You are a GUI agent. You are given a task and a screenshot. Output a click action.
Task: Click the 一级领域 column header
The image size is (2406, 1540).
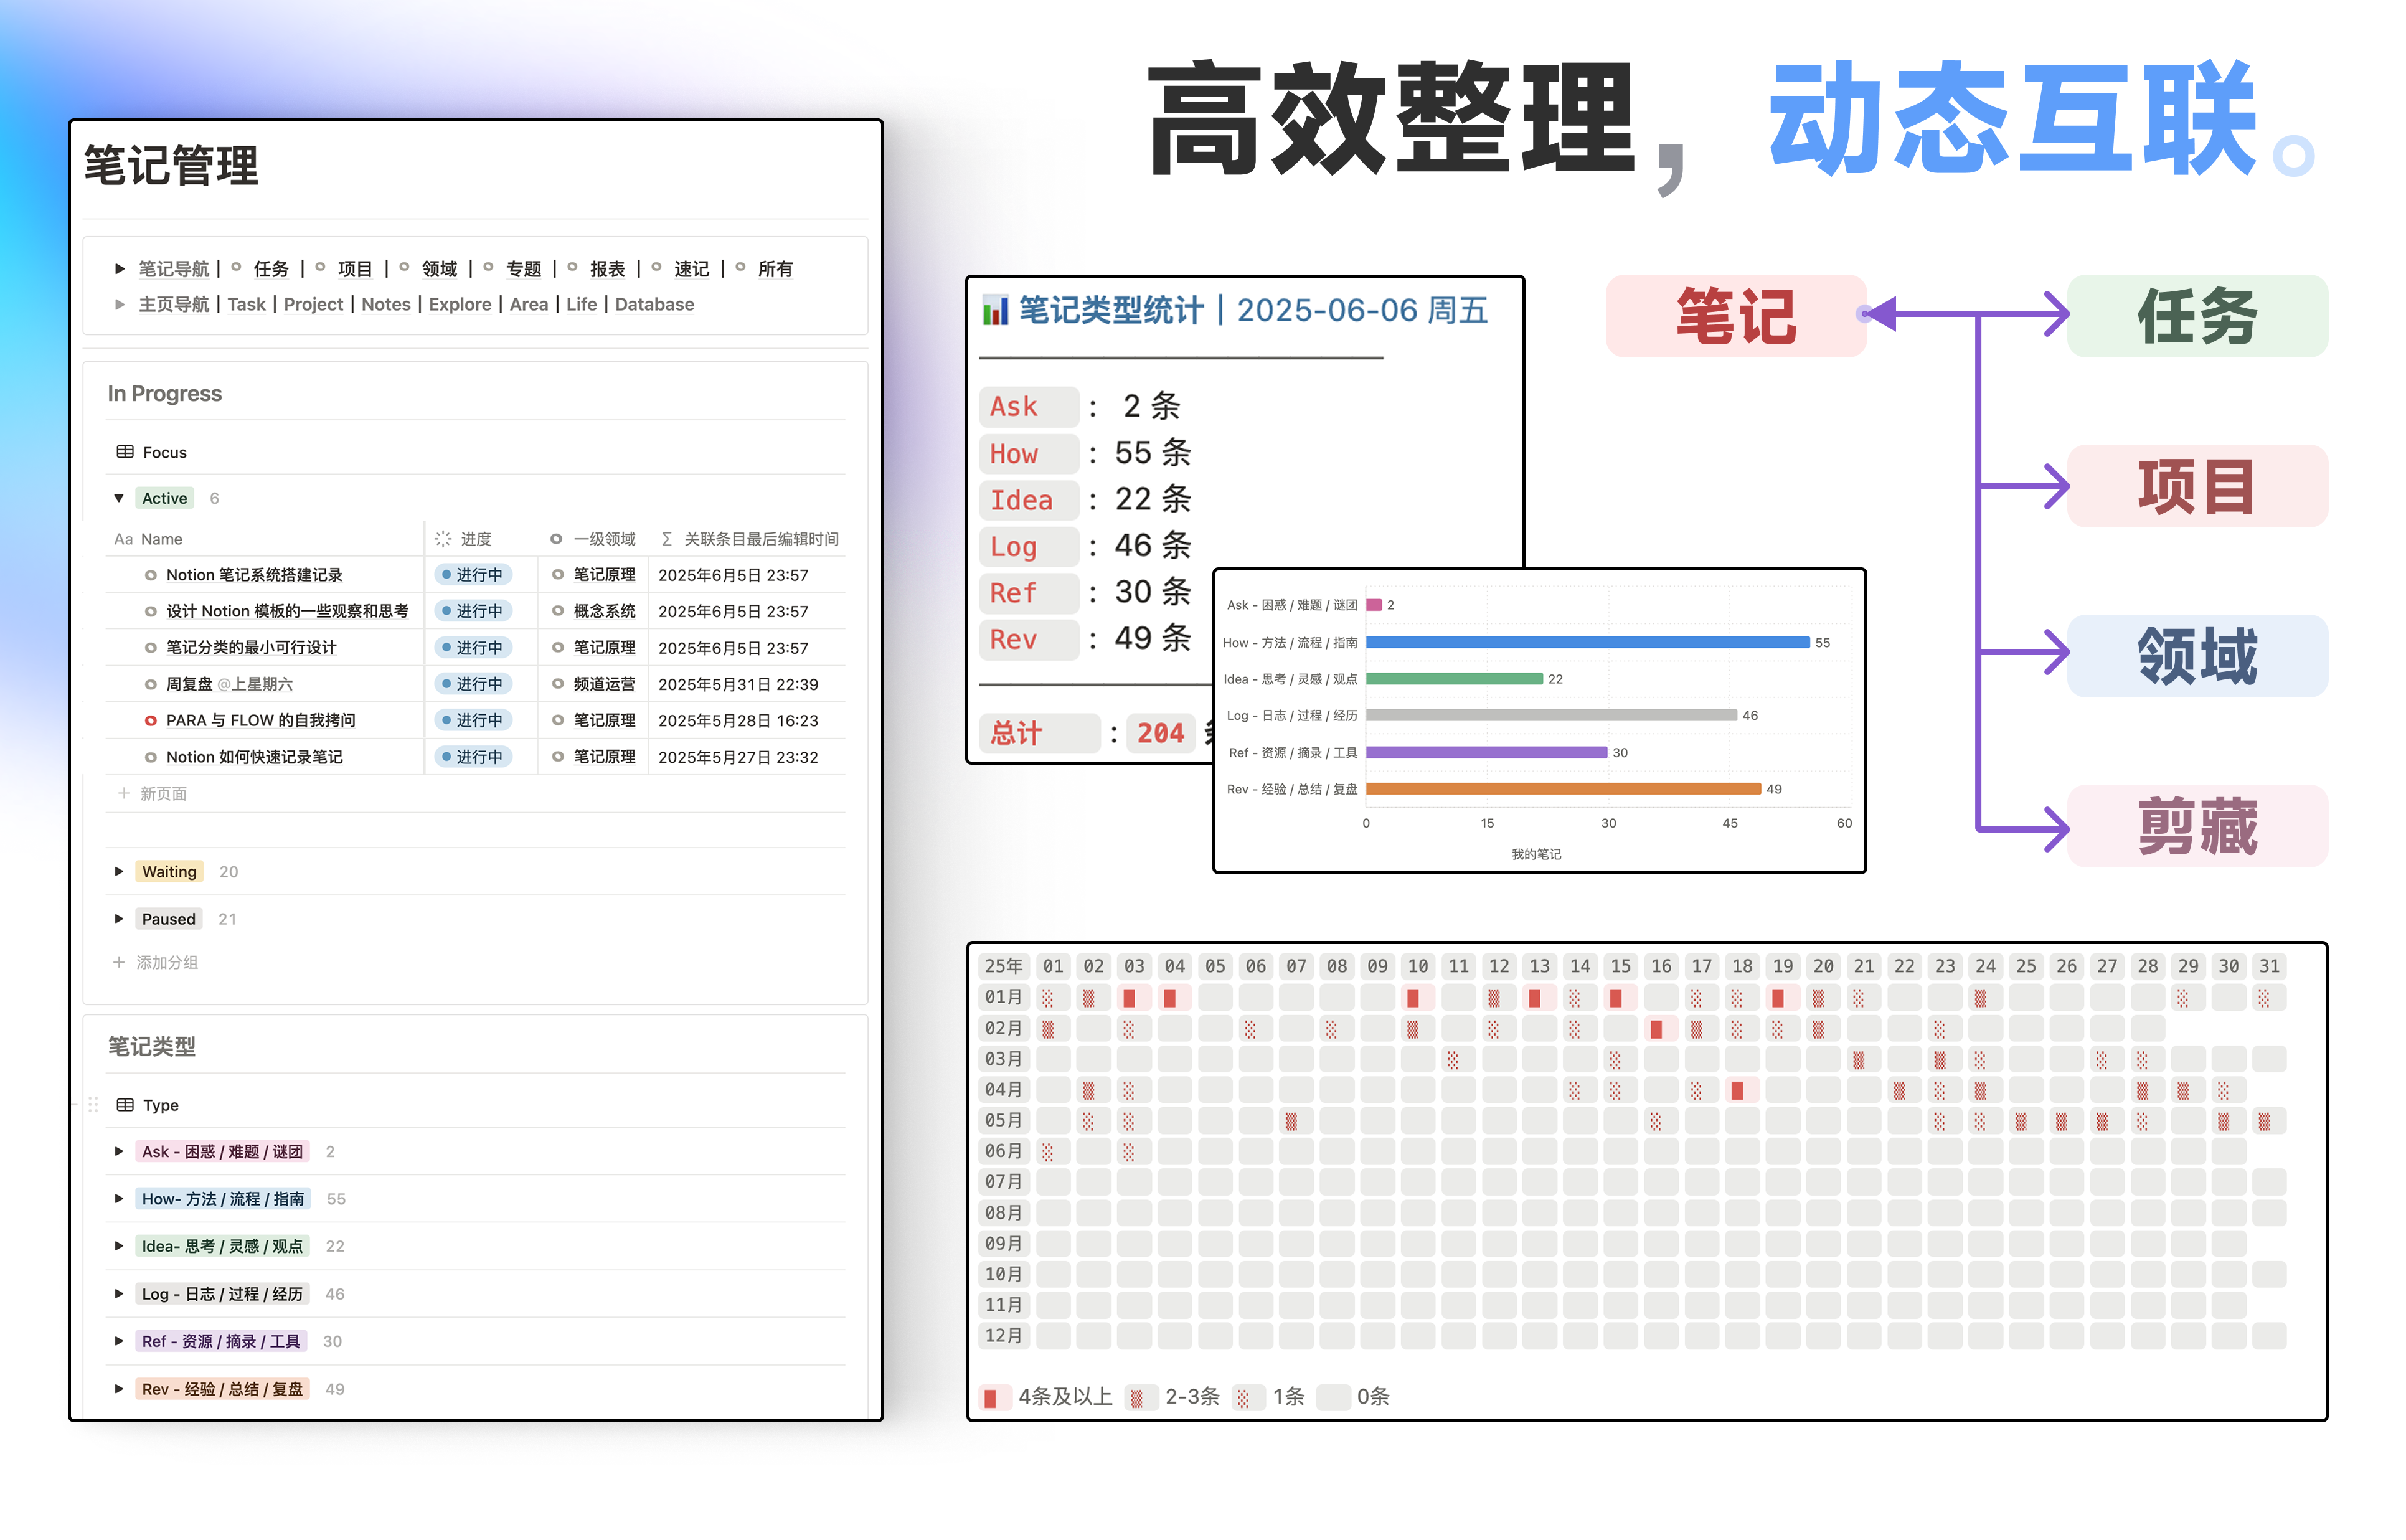click(x=593, y=539)
